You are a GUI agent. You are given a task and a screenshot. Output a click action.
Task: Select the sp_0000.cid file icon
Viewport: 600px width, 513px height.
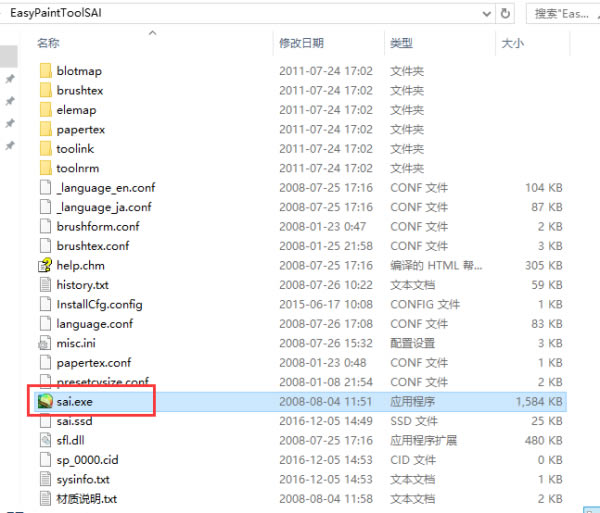pyautogui.click(x=45, y=460)
